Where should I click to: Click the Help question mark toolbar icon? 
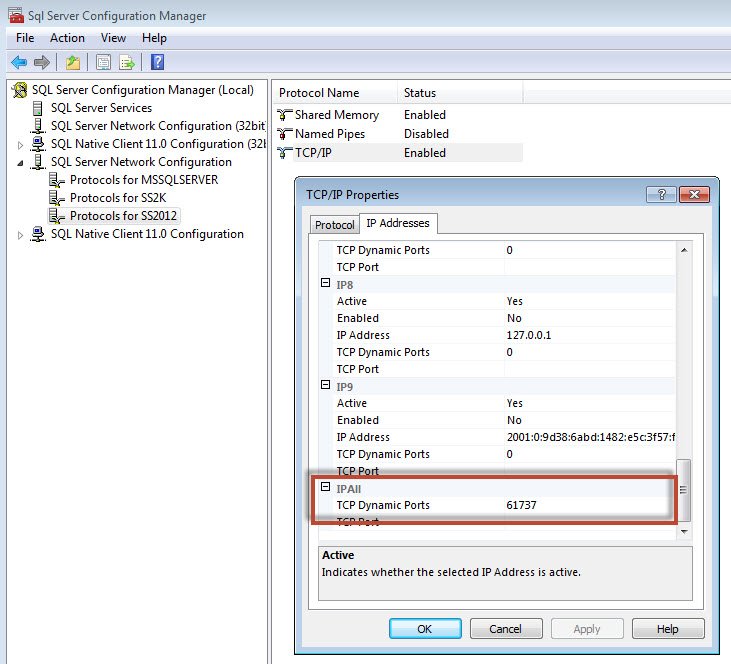click(158, 62)
